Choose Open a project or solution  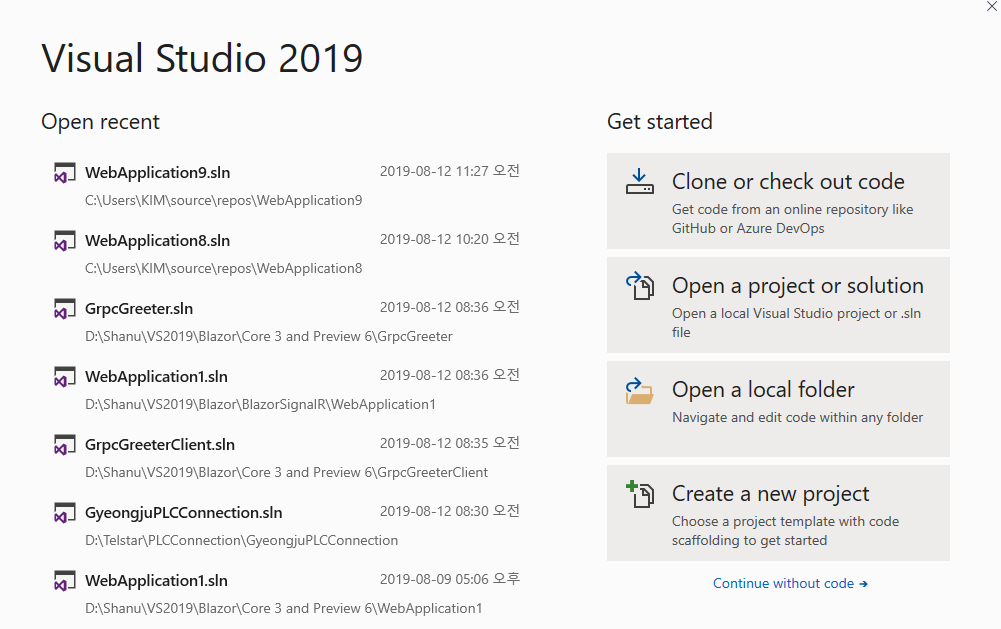pyautogui.click(x=778, y=305)
